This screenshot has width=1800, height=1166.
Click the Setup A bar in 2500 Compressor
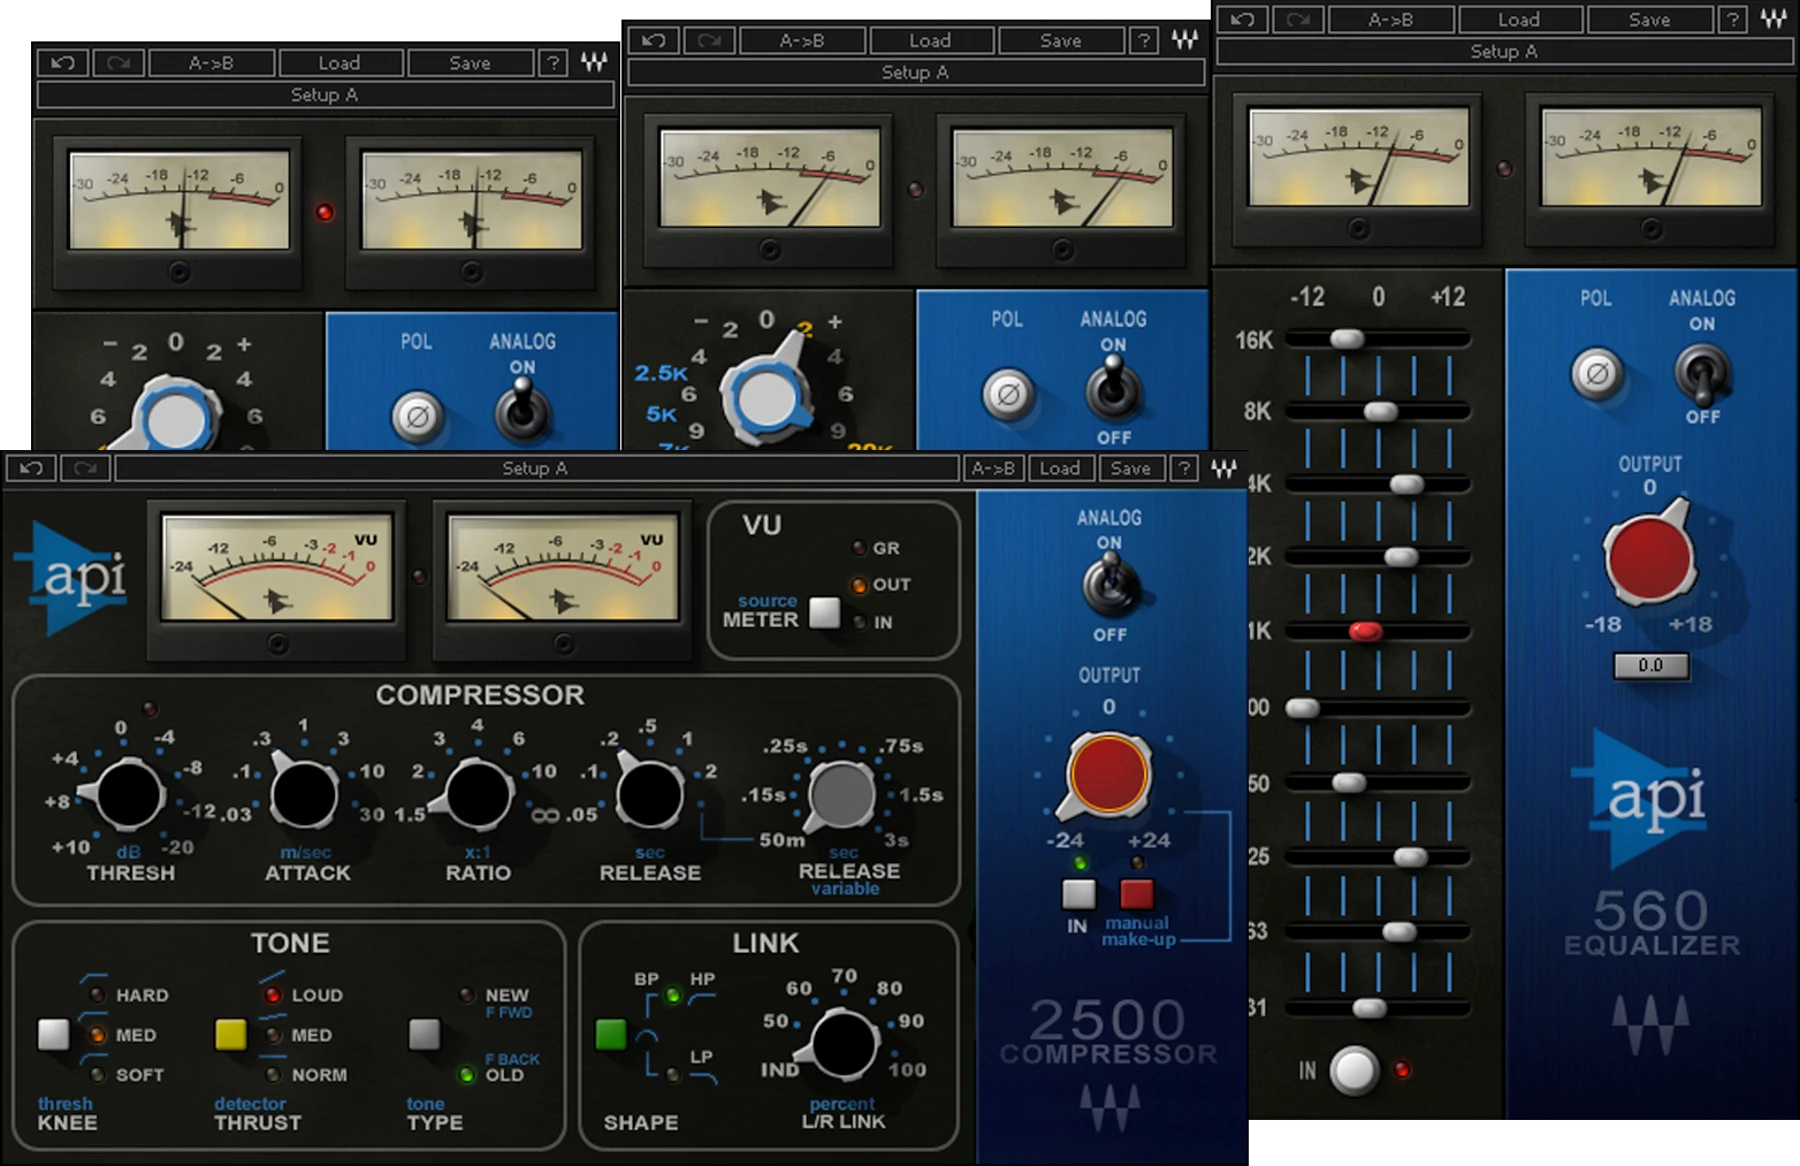click(535, 468)
